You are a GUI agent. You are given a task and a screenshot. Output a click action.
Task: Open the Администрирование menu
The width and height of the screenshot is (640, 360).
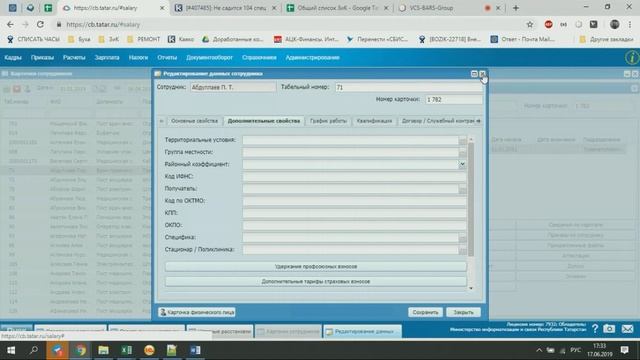pos(313,58)
